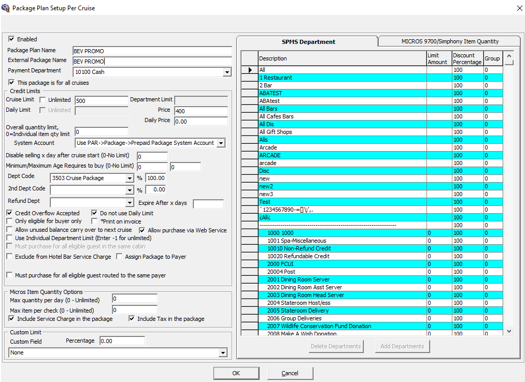The width and height of the screenshot is (525, 382).
Task: Toggle the Enabled checkbox
Action: [11, 39]
